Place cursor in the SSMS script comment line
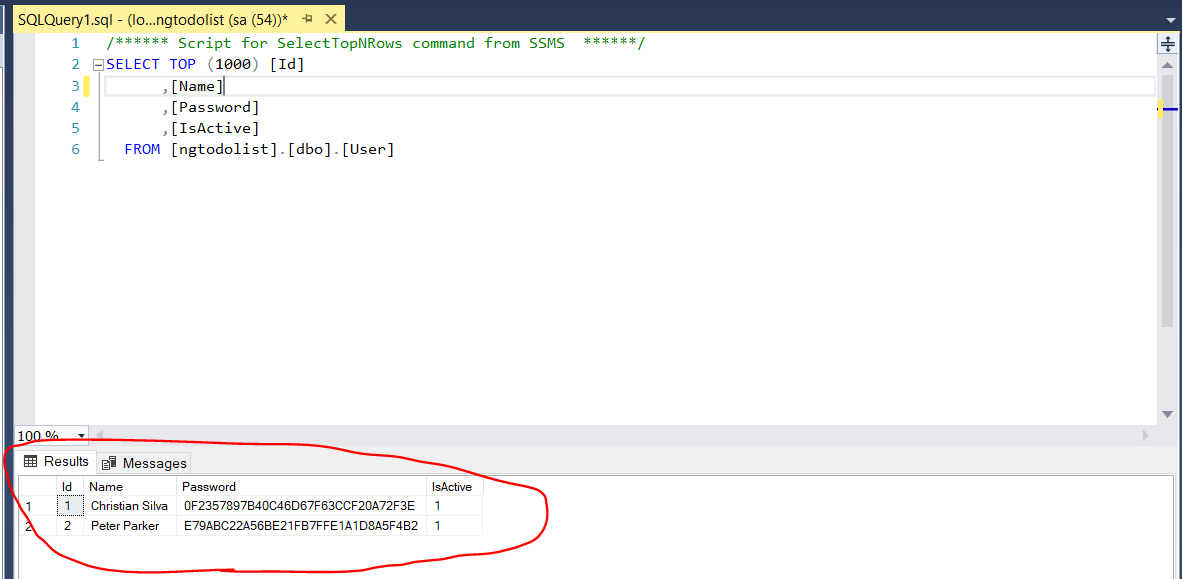This screenshot has height=579, width=1182. pos(375,44)
